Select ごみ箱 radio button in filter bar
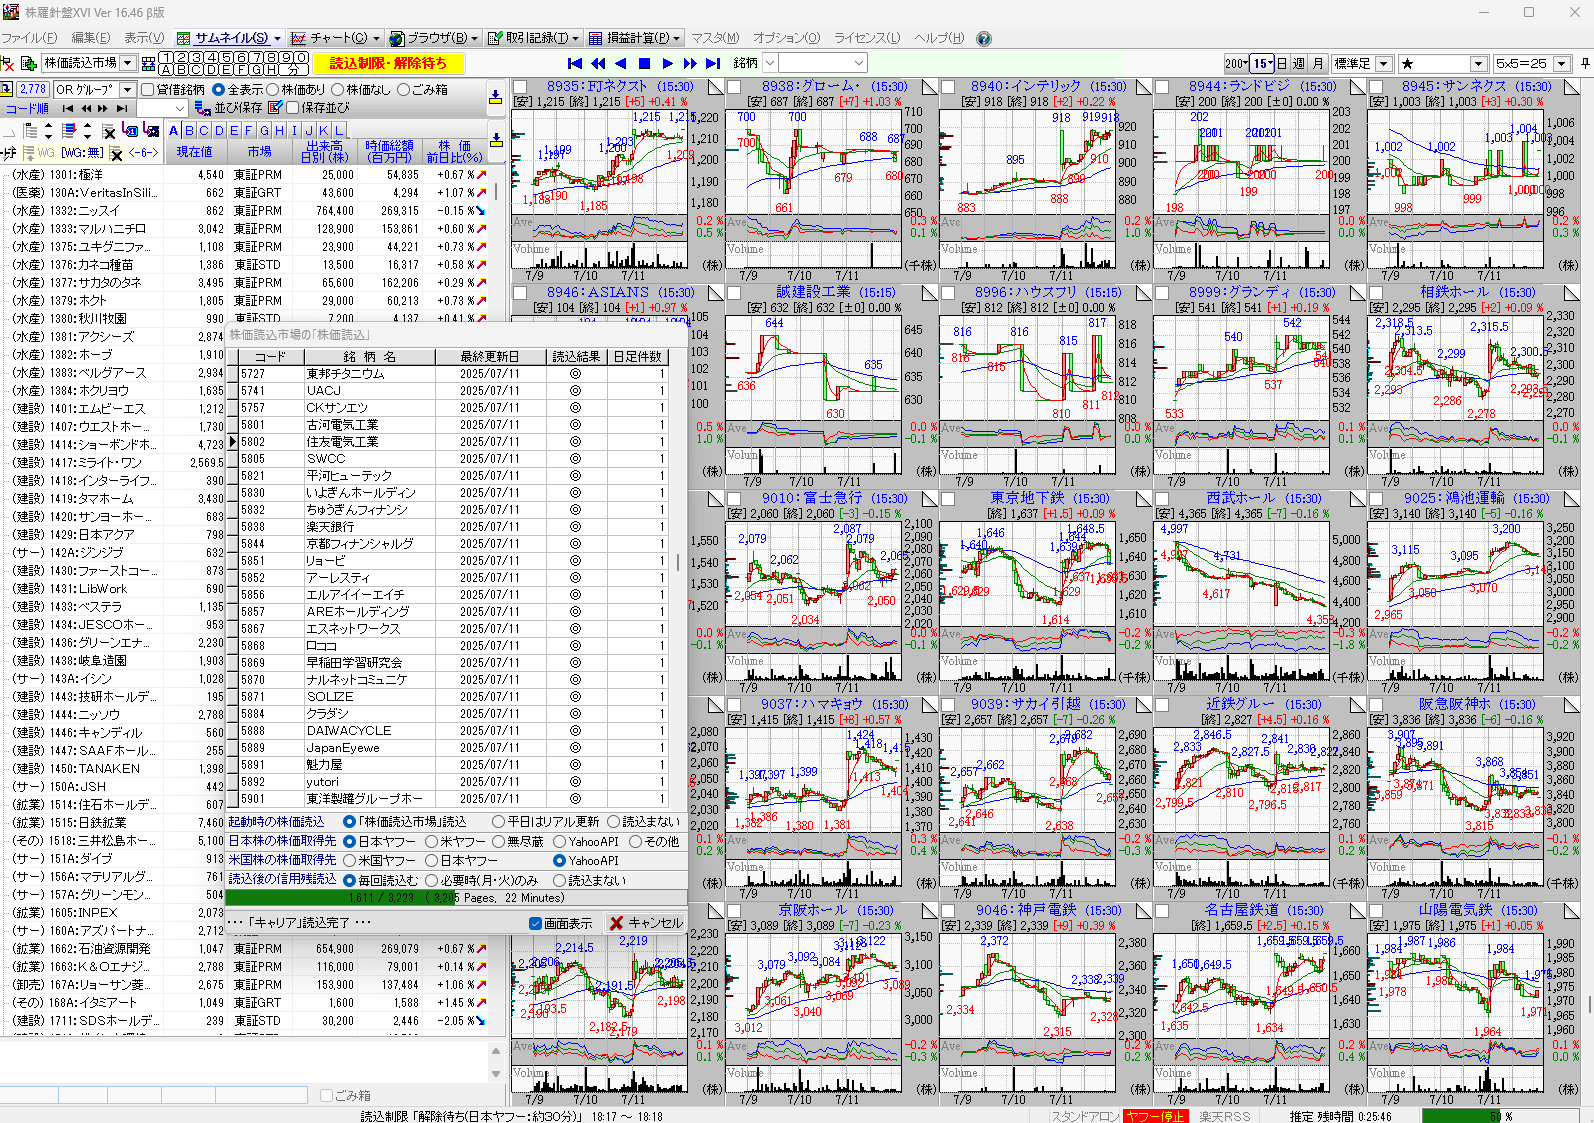 click(x=403, y=89)
